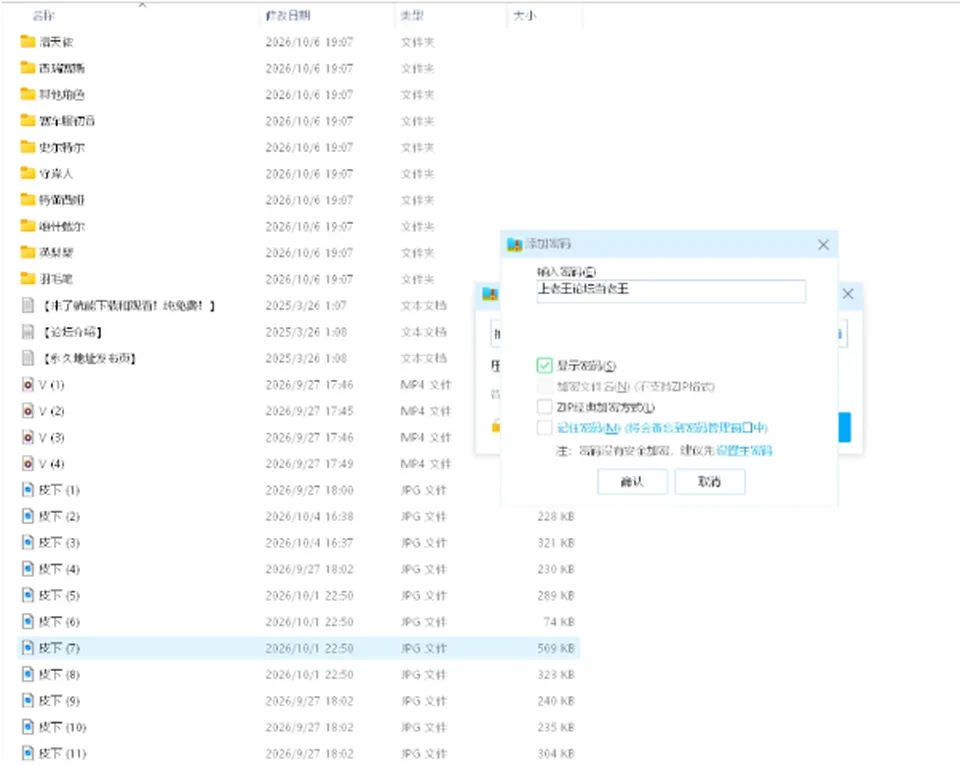This screenshot has height=765, width=960.
Task: Click the 史尔特尔 folder icon
Action: point(28,147)
